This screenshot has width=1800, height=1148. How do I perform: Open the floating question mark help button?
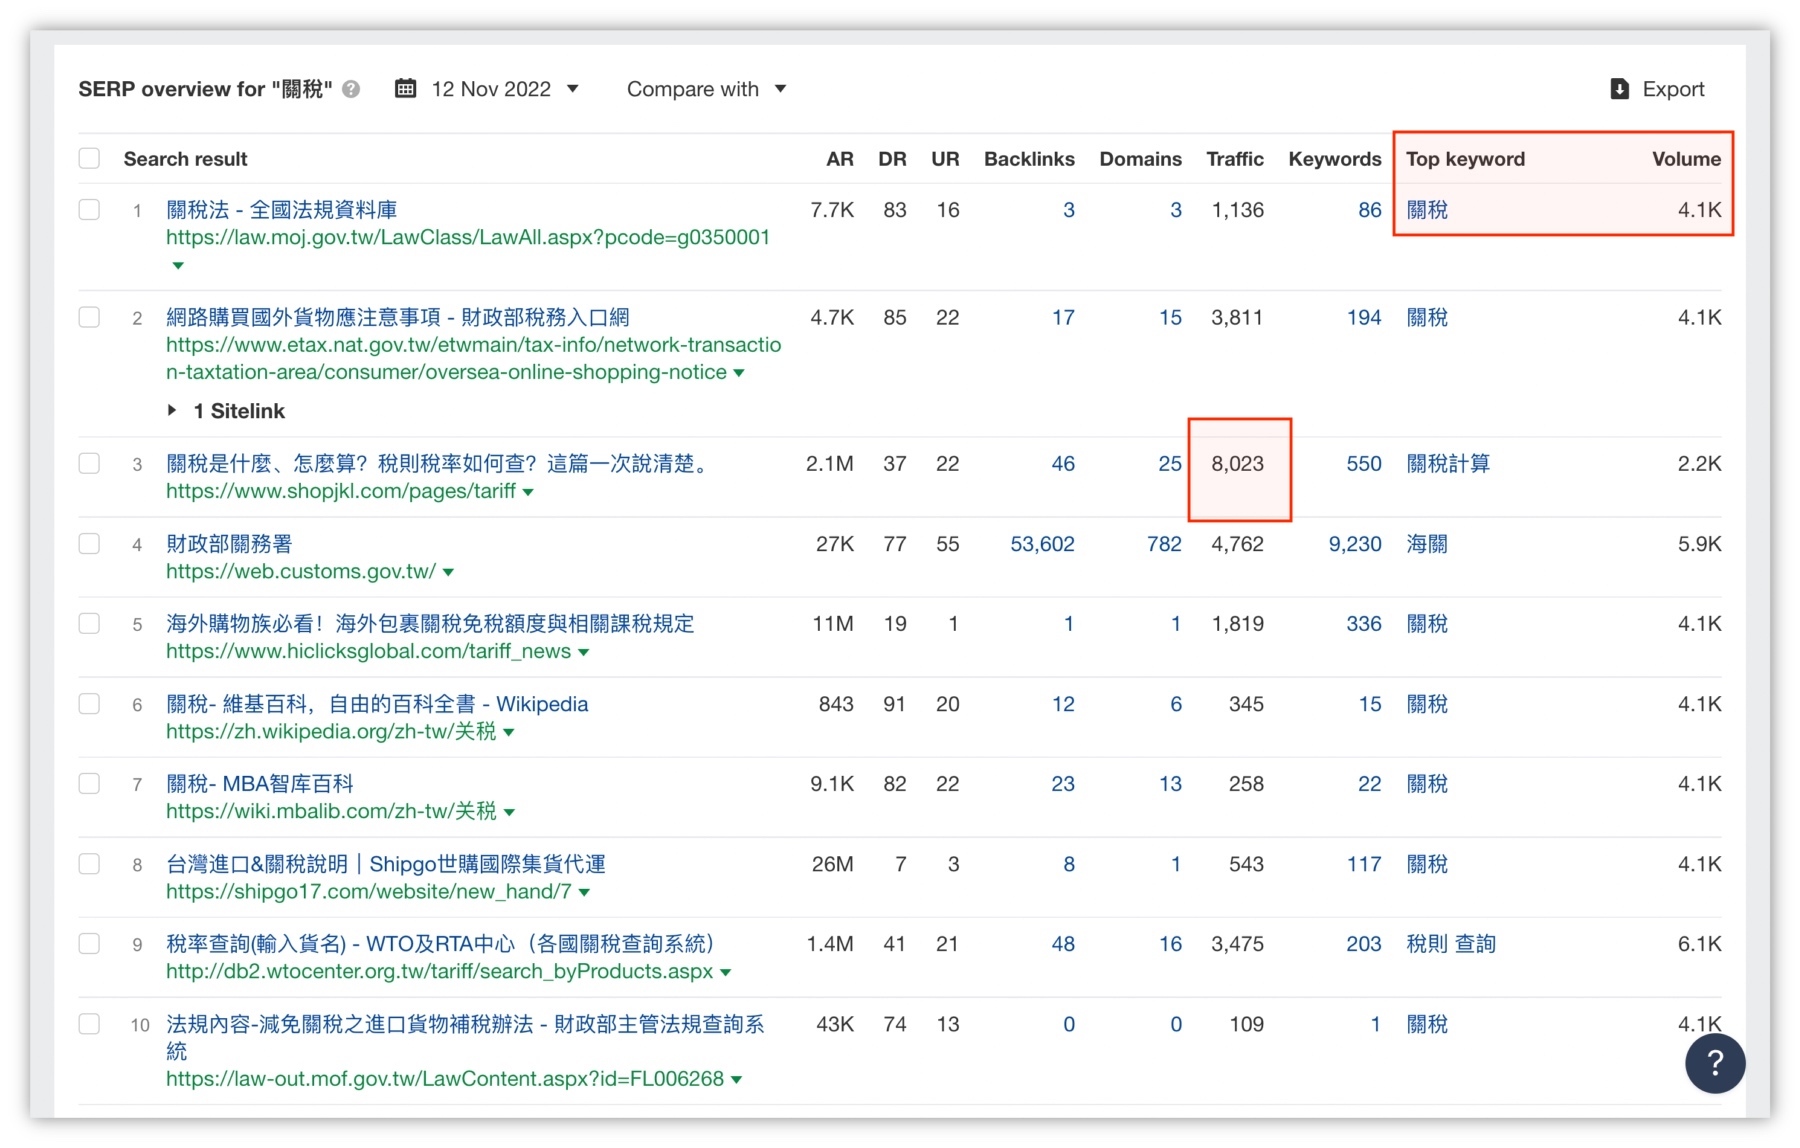point(1716,1064)
